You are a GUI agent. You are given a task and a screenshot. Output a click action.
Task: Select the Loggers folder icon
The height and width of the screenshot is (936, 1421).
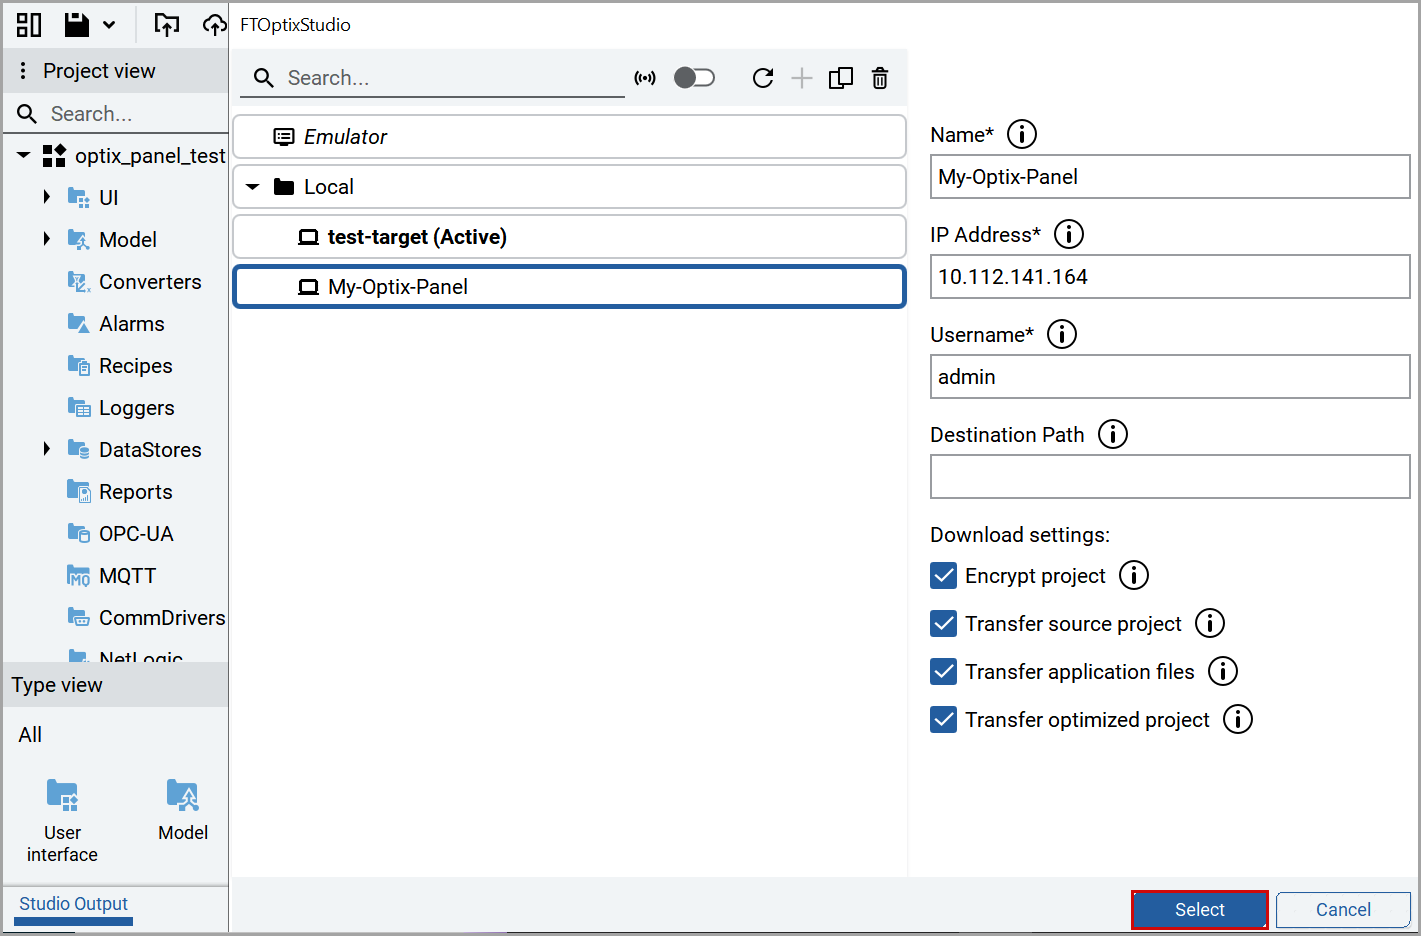click(x=78, y=407)
